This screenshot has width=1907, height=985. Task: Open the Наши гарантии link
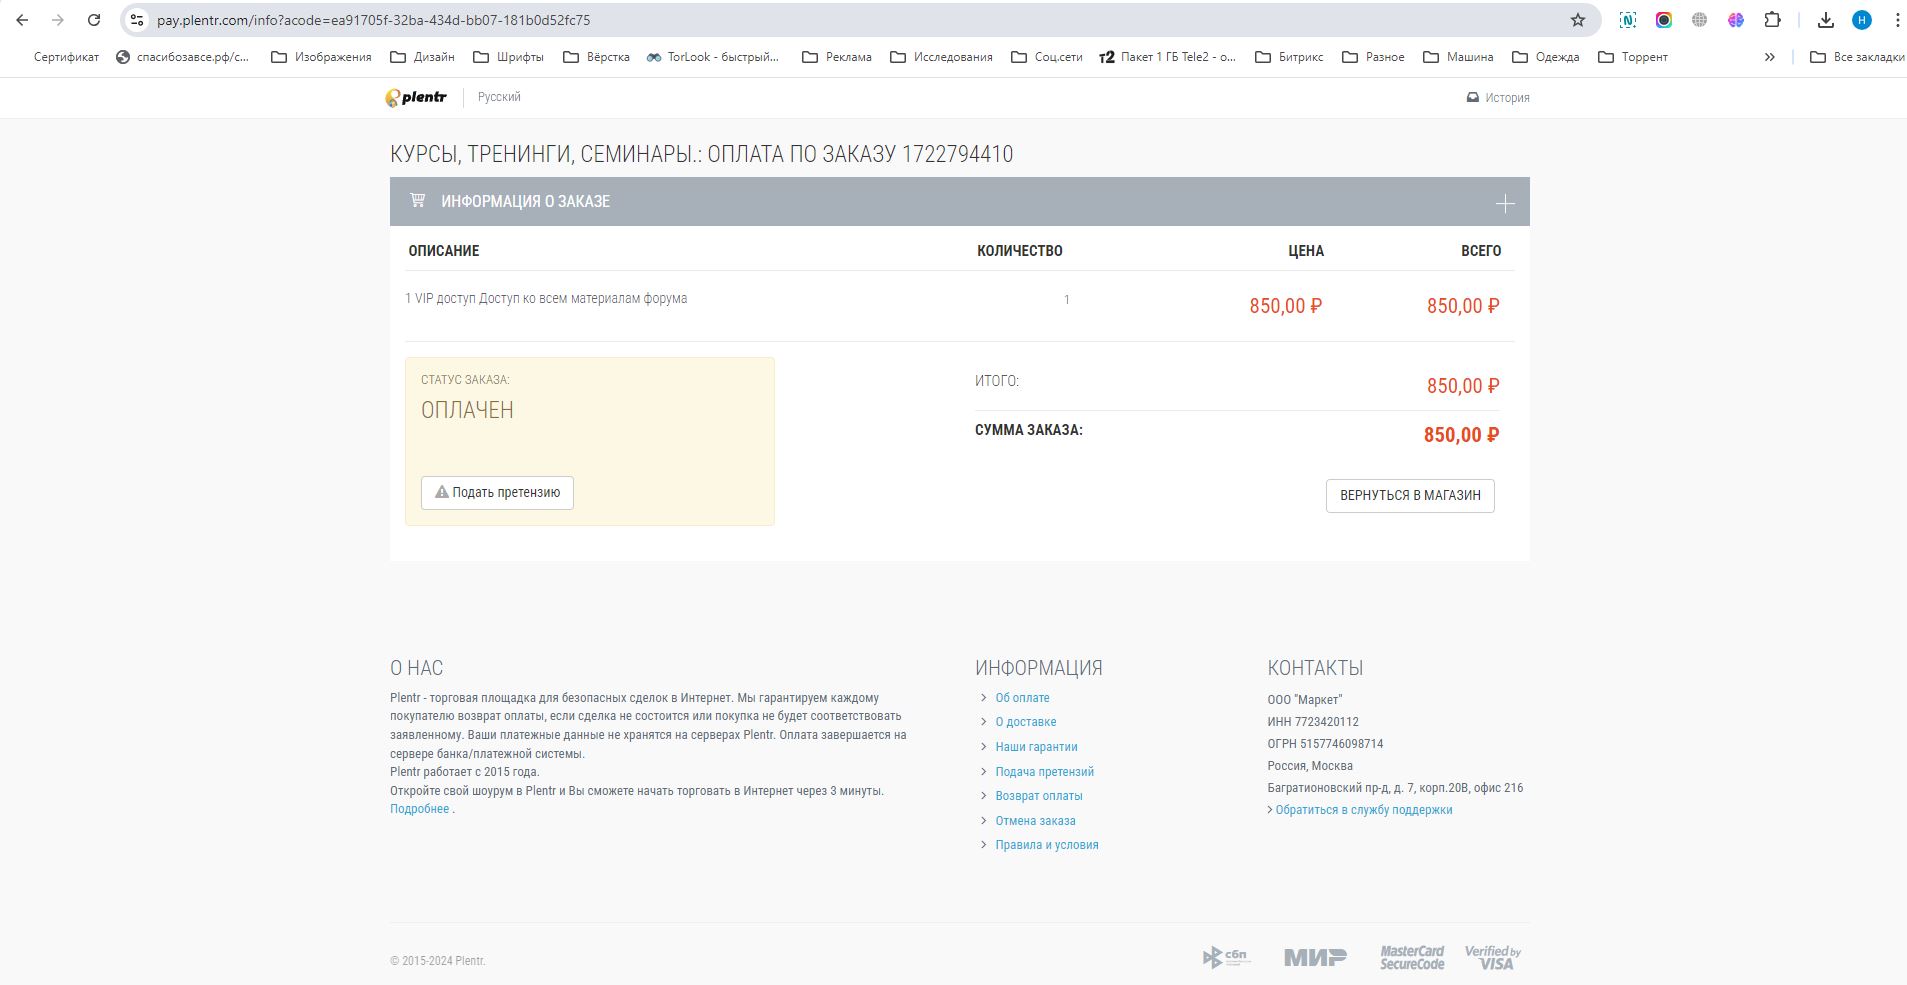pos(1036,747)
